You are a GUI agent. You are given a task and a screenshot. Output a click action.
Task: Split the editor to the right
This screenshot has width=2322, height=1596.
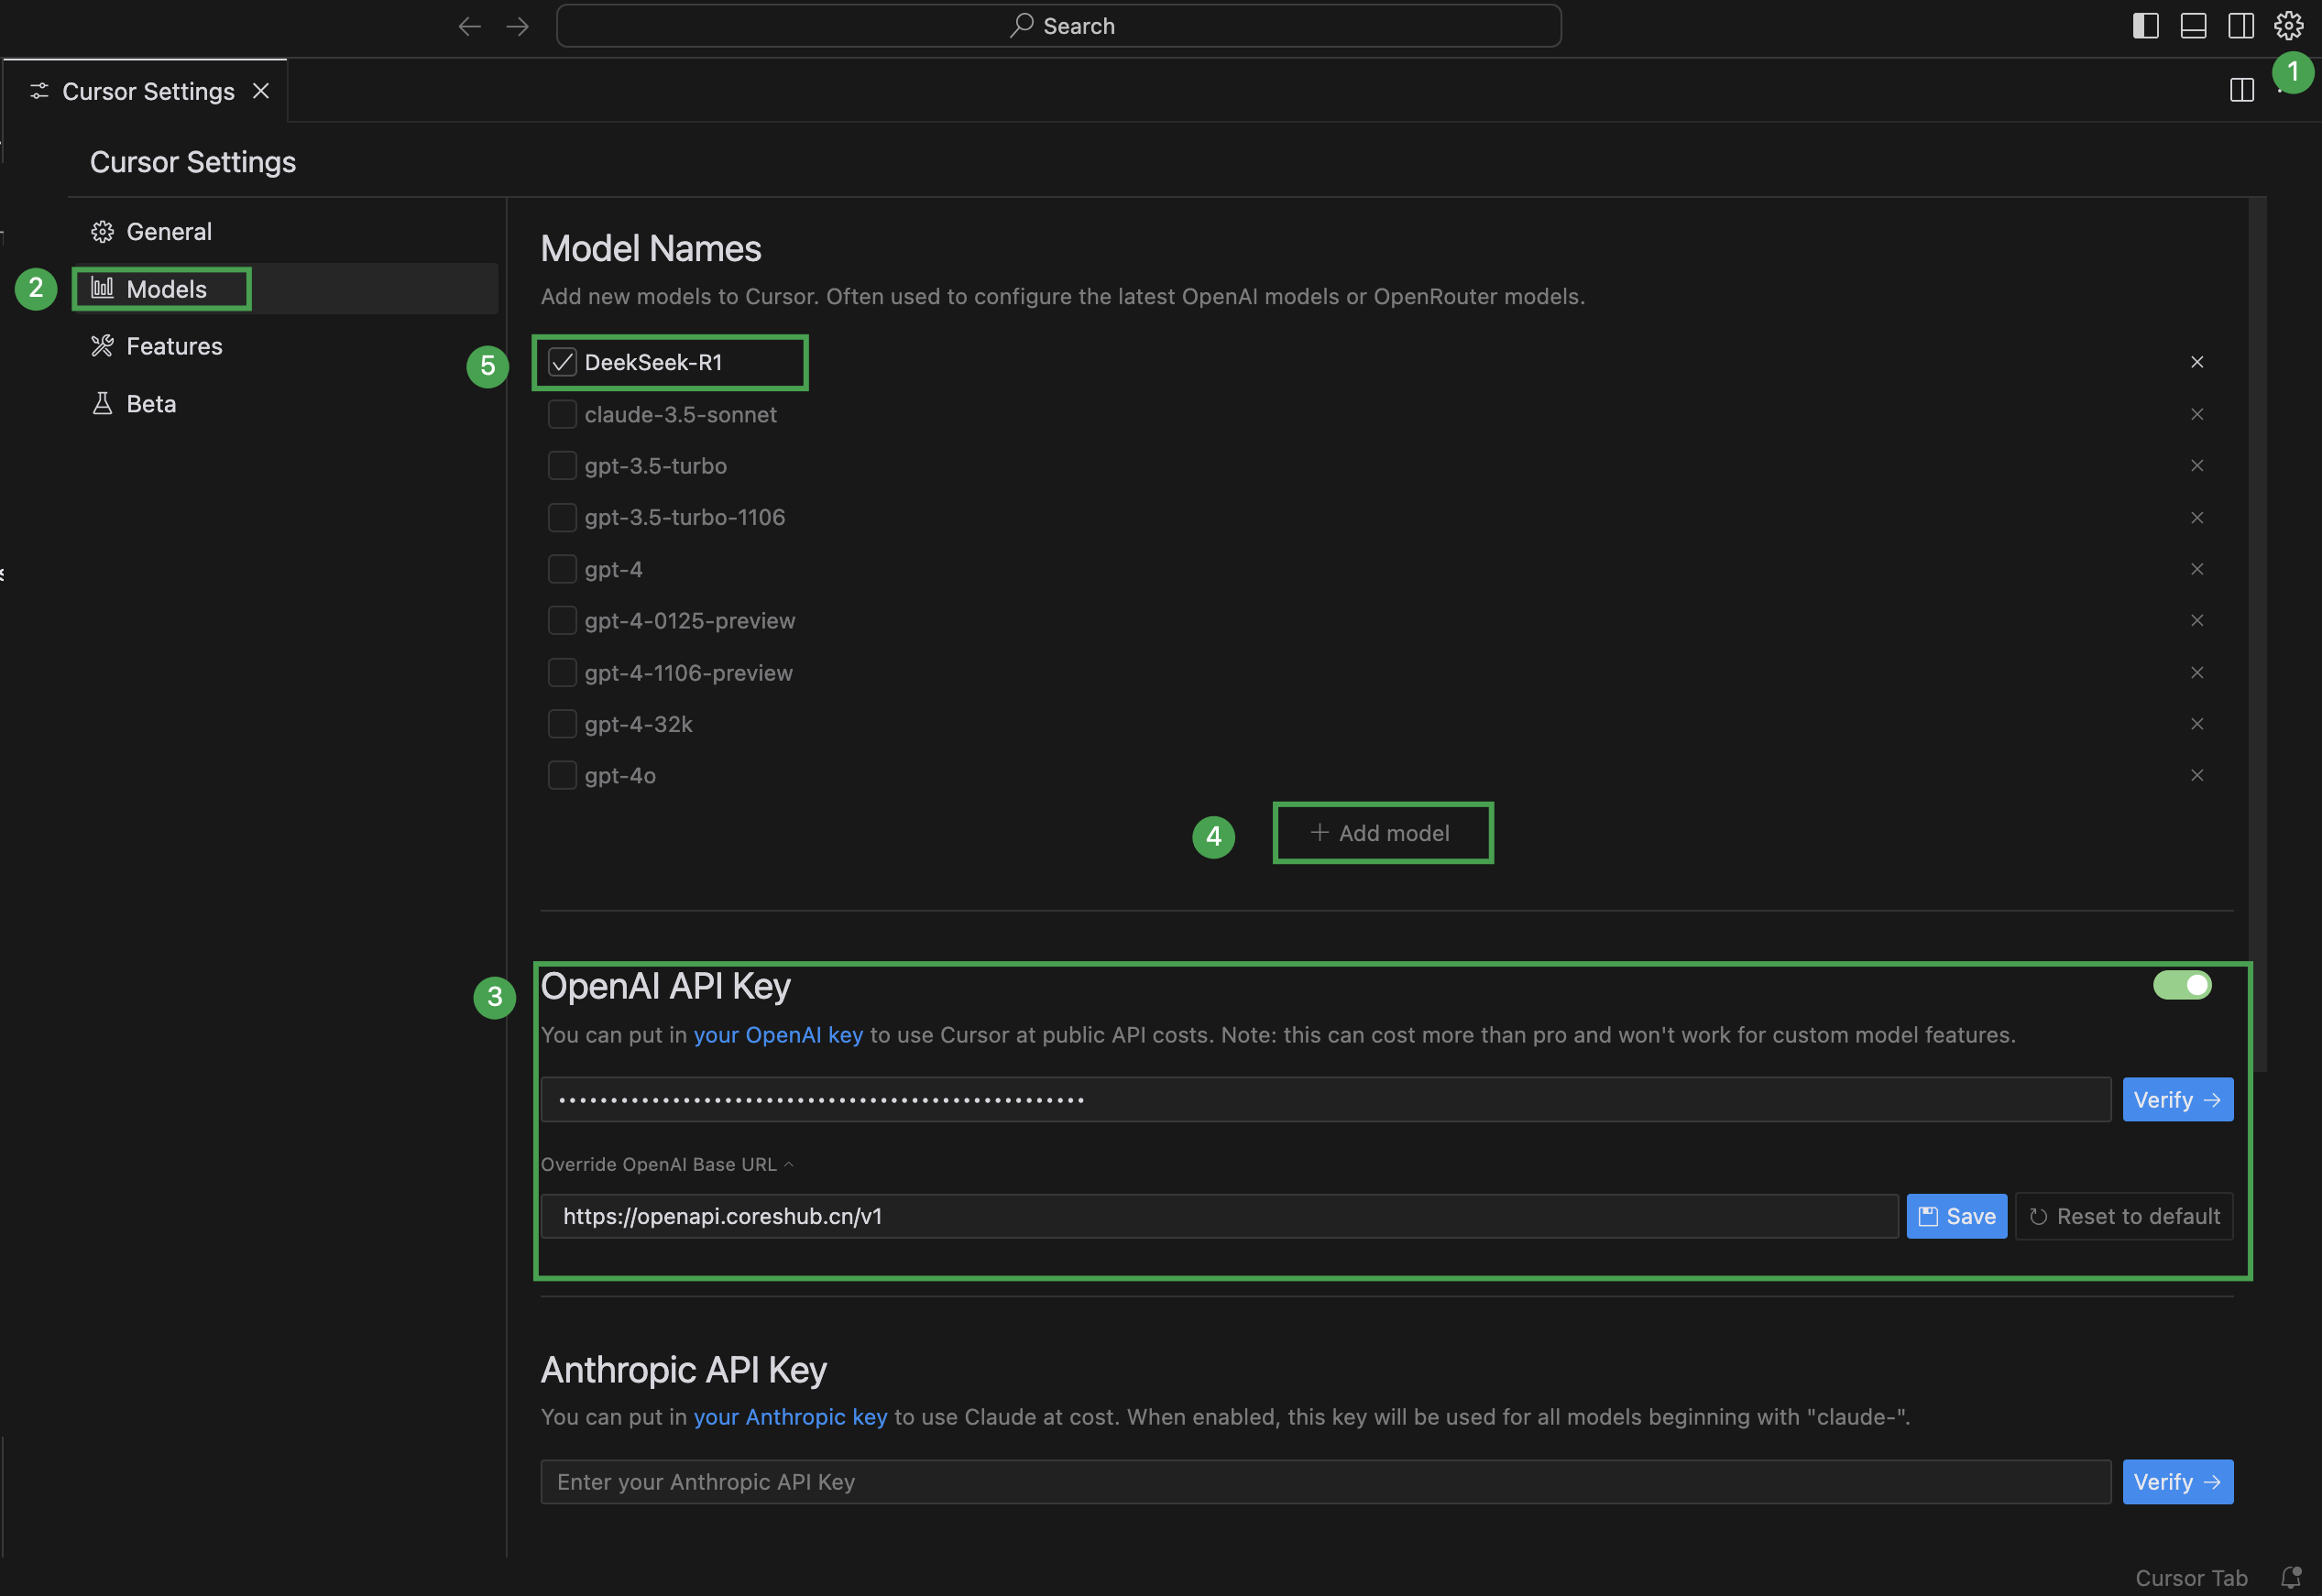coord(2241,90)
